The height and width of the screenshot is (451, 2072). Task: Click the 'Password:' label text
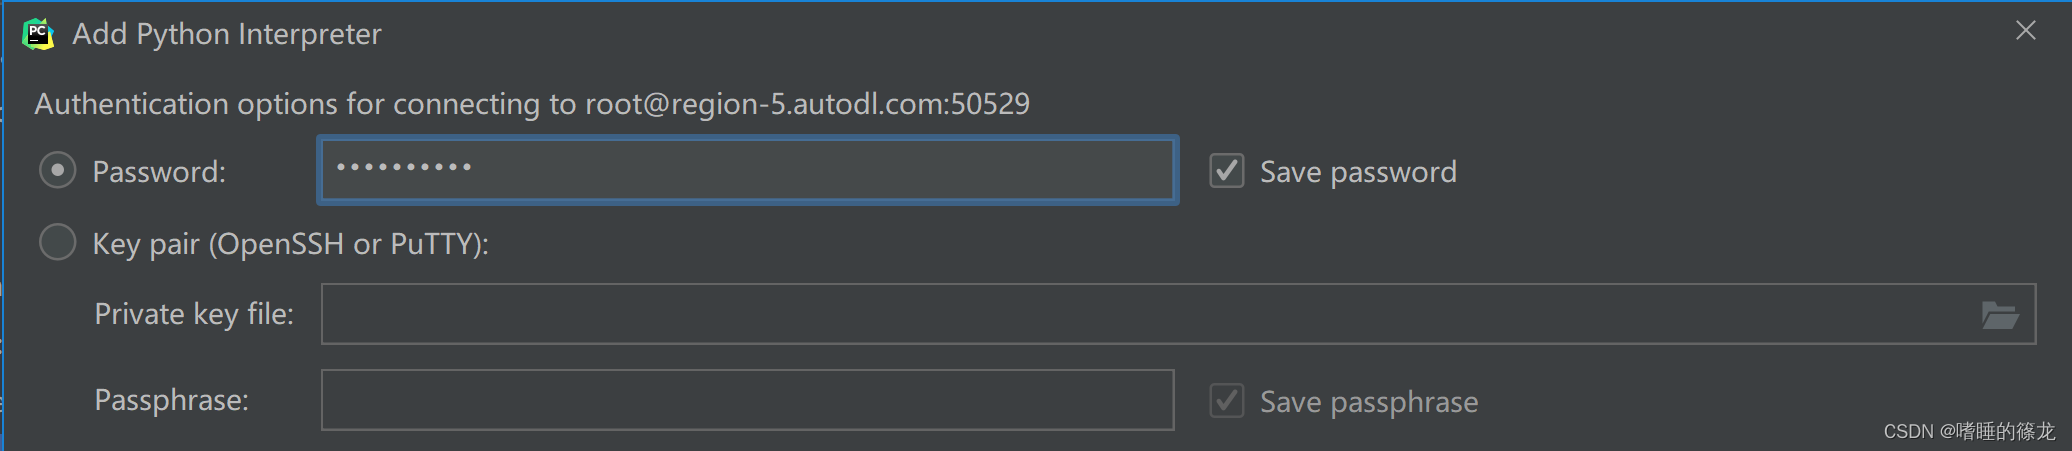(159, 172)
